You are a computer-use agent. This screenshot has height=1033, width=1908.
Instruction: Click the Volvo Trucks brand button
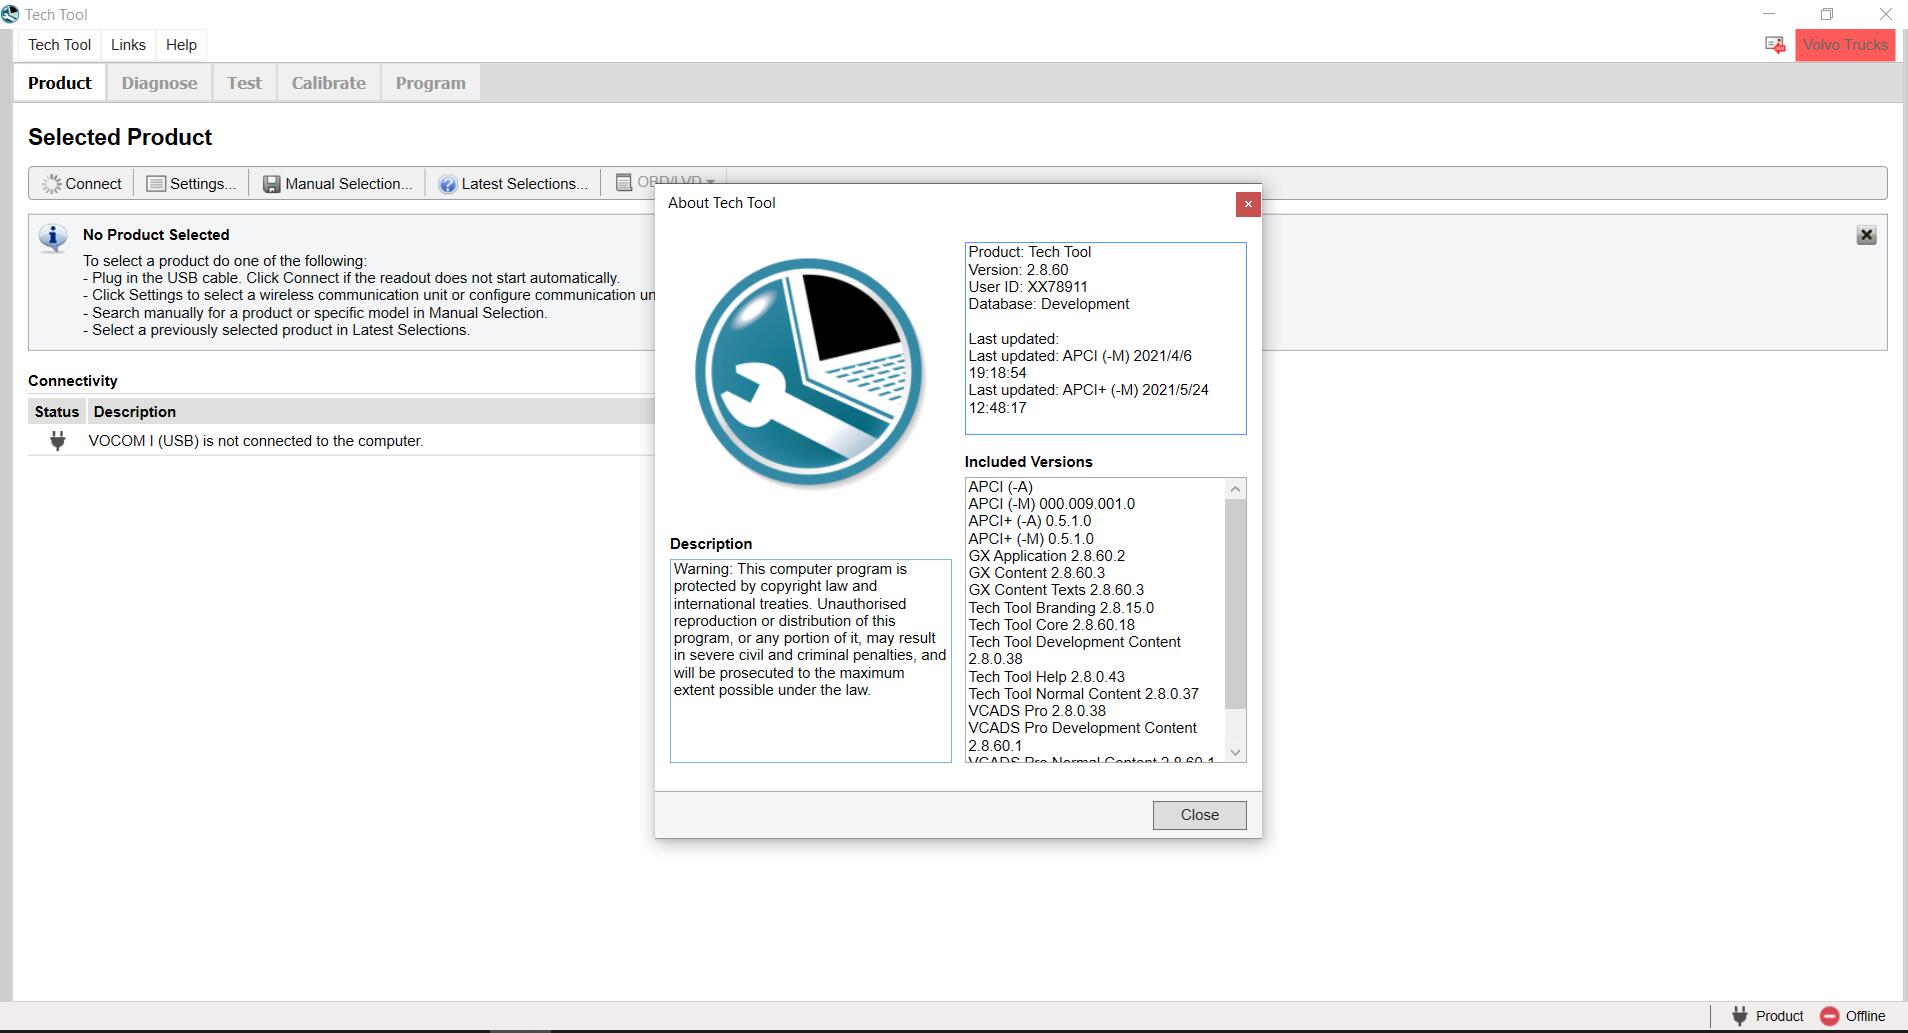tap(1845, 44)
